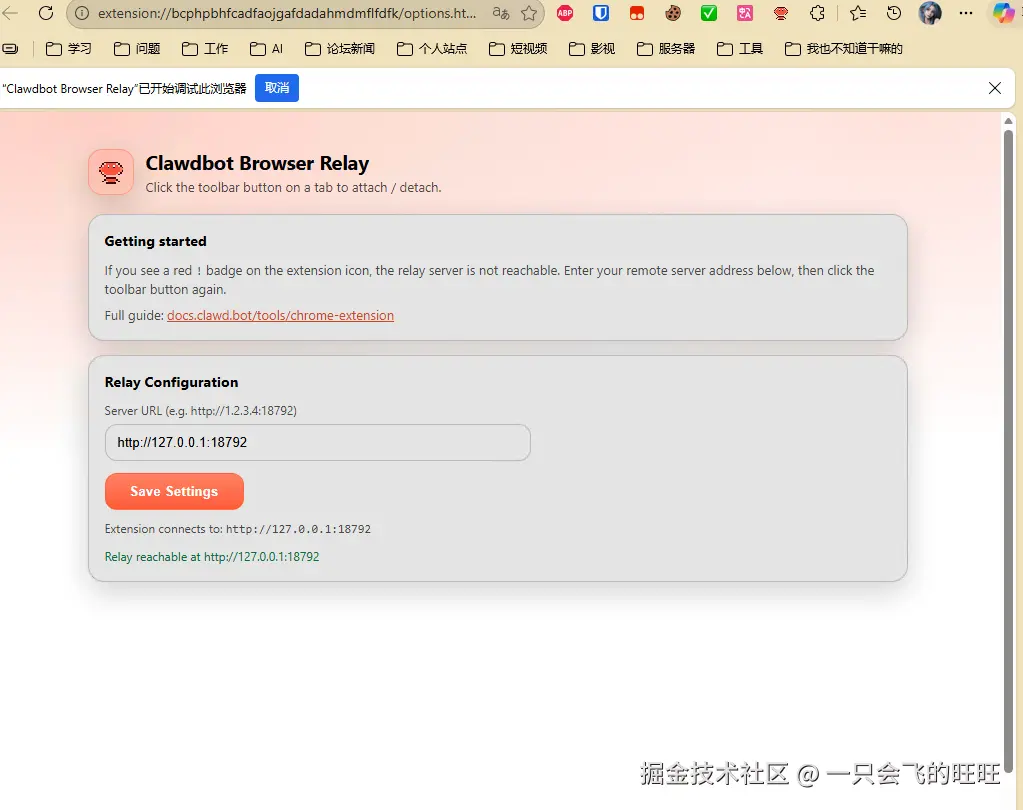
Task: Open the 影视 bookmark folder
Action: point(592,49)
